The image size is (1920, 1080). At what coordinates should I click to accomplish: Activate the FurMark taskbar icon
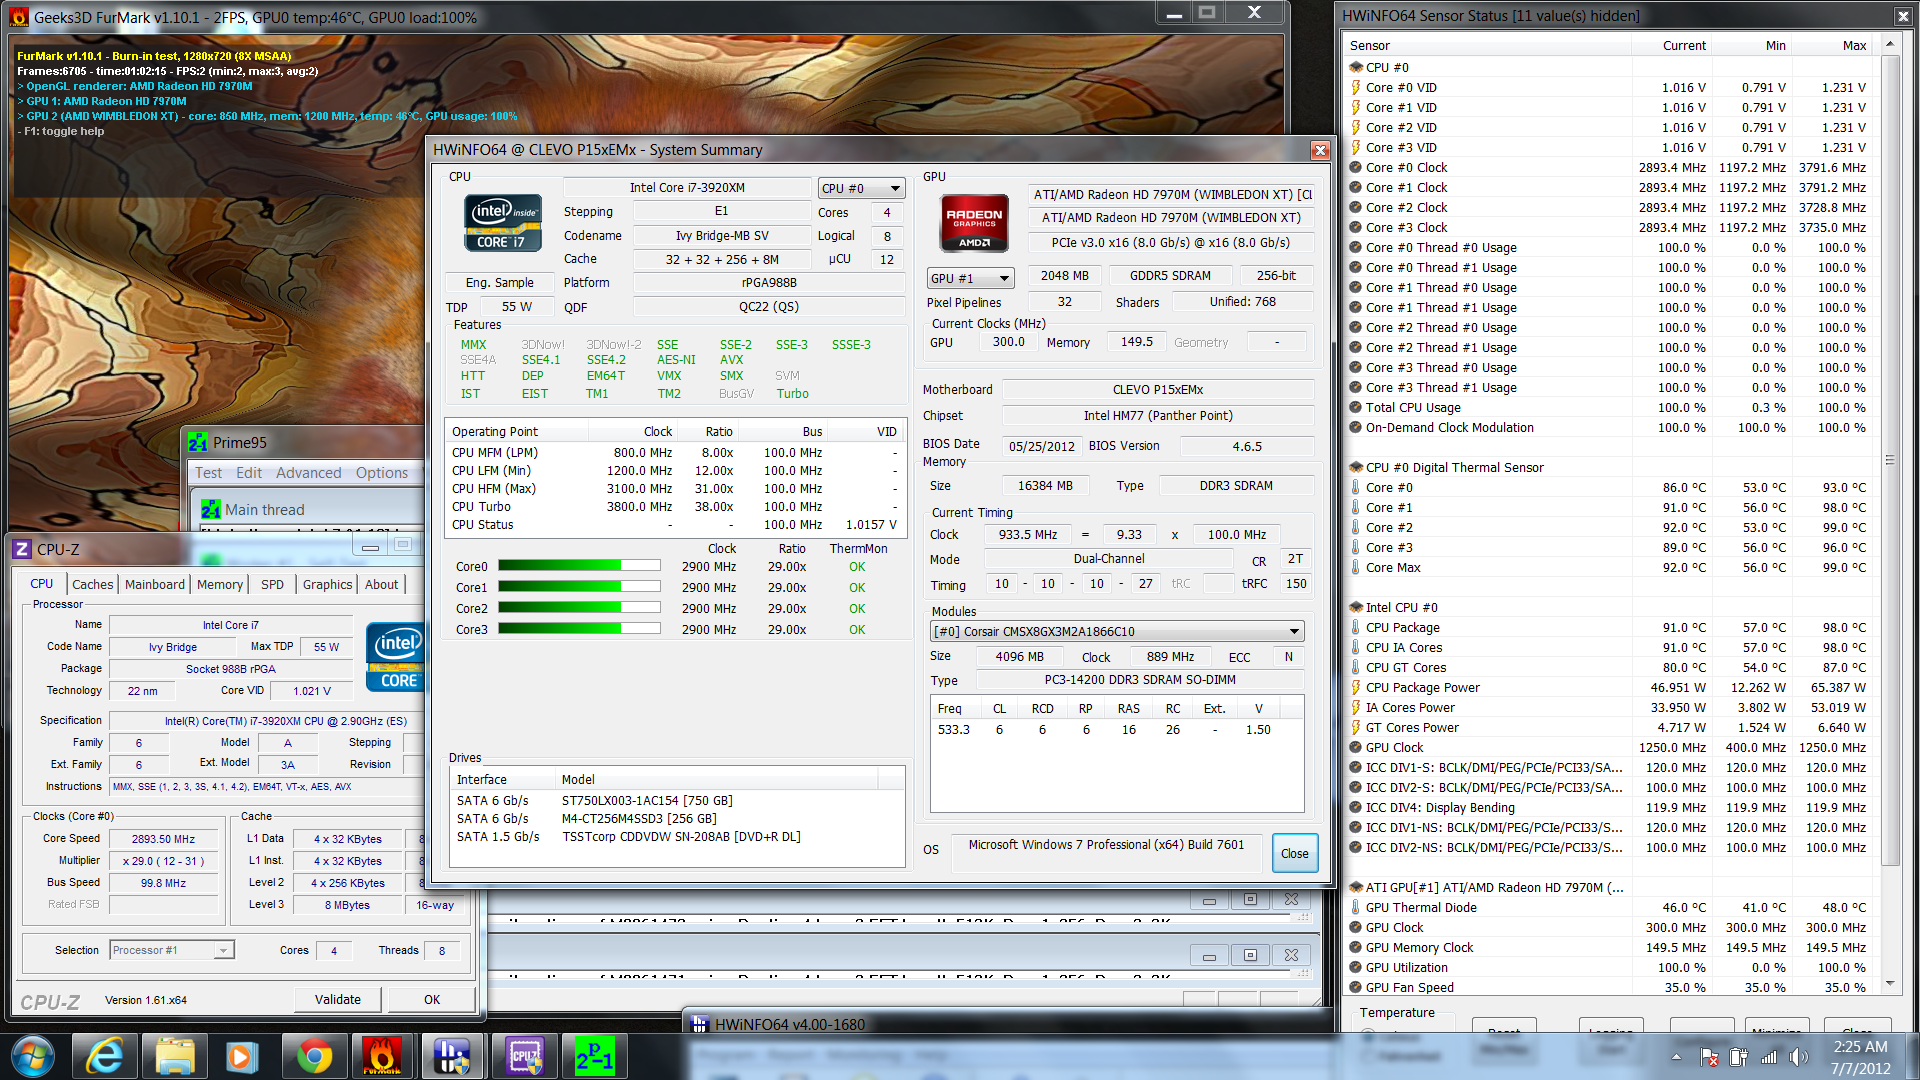(382, 1056)
